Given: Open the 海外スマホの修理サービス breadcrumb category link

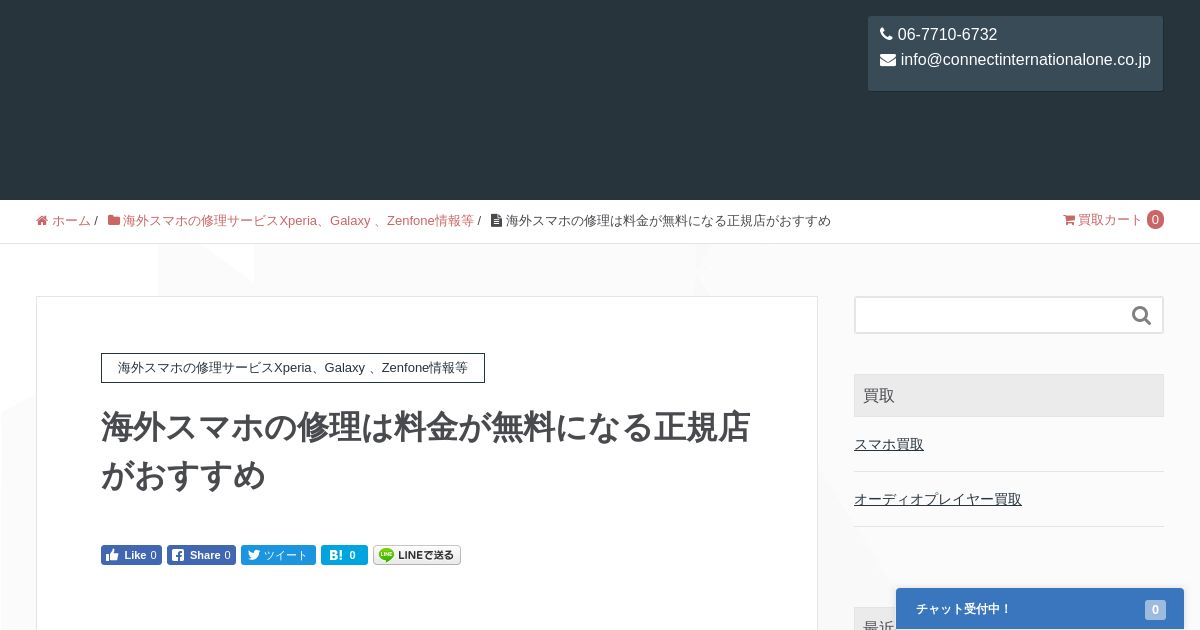Looking at the screenshot, I should click(298, 221).
